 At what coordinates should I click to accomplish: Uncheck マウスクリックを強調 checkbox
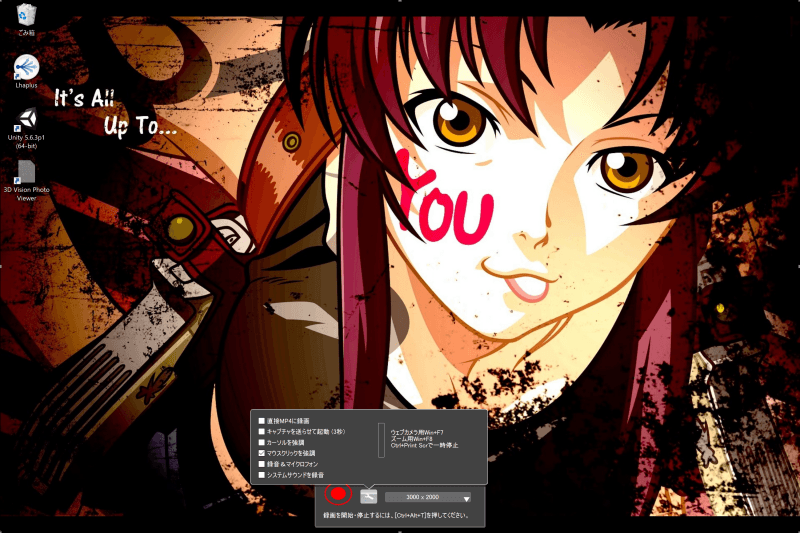pyautogui.click(x=262, y=453)
